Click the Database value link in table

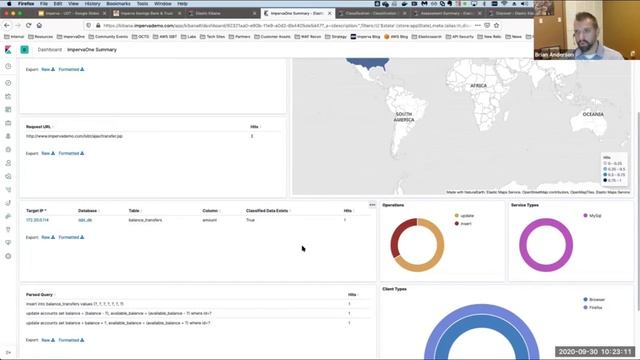point(85,220)
